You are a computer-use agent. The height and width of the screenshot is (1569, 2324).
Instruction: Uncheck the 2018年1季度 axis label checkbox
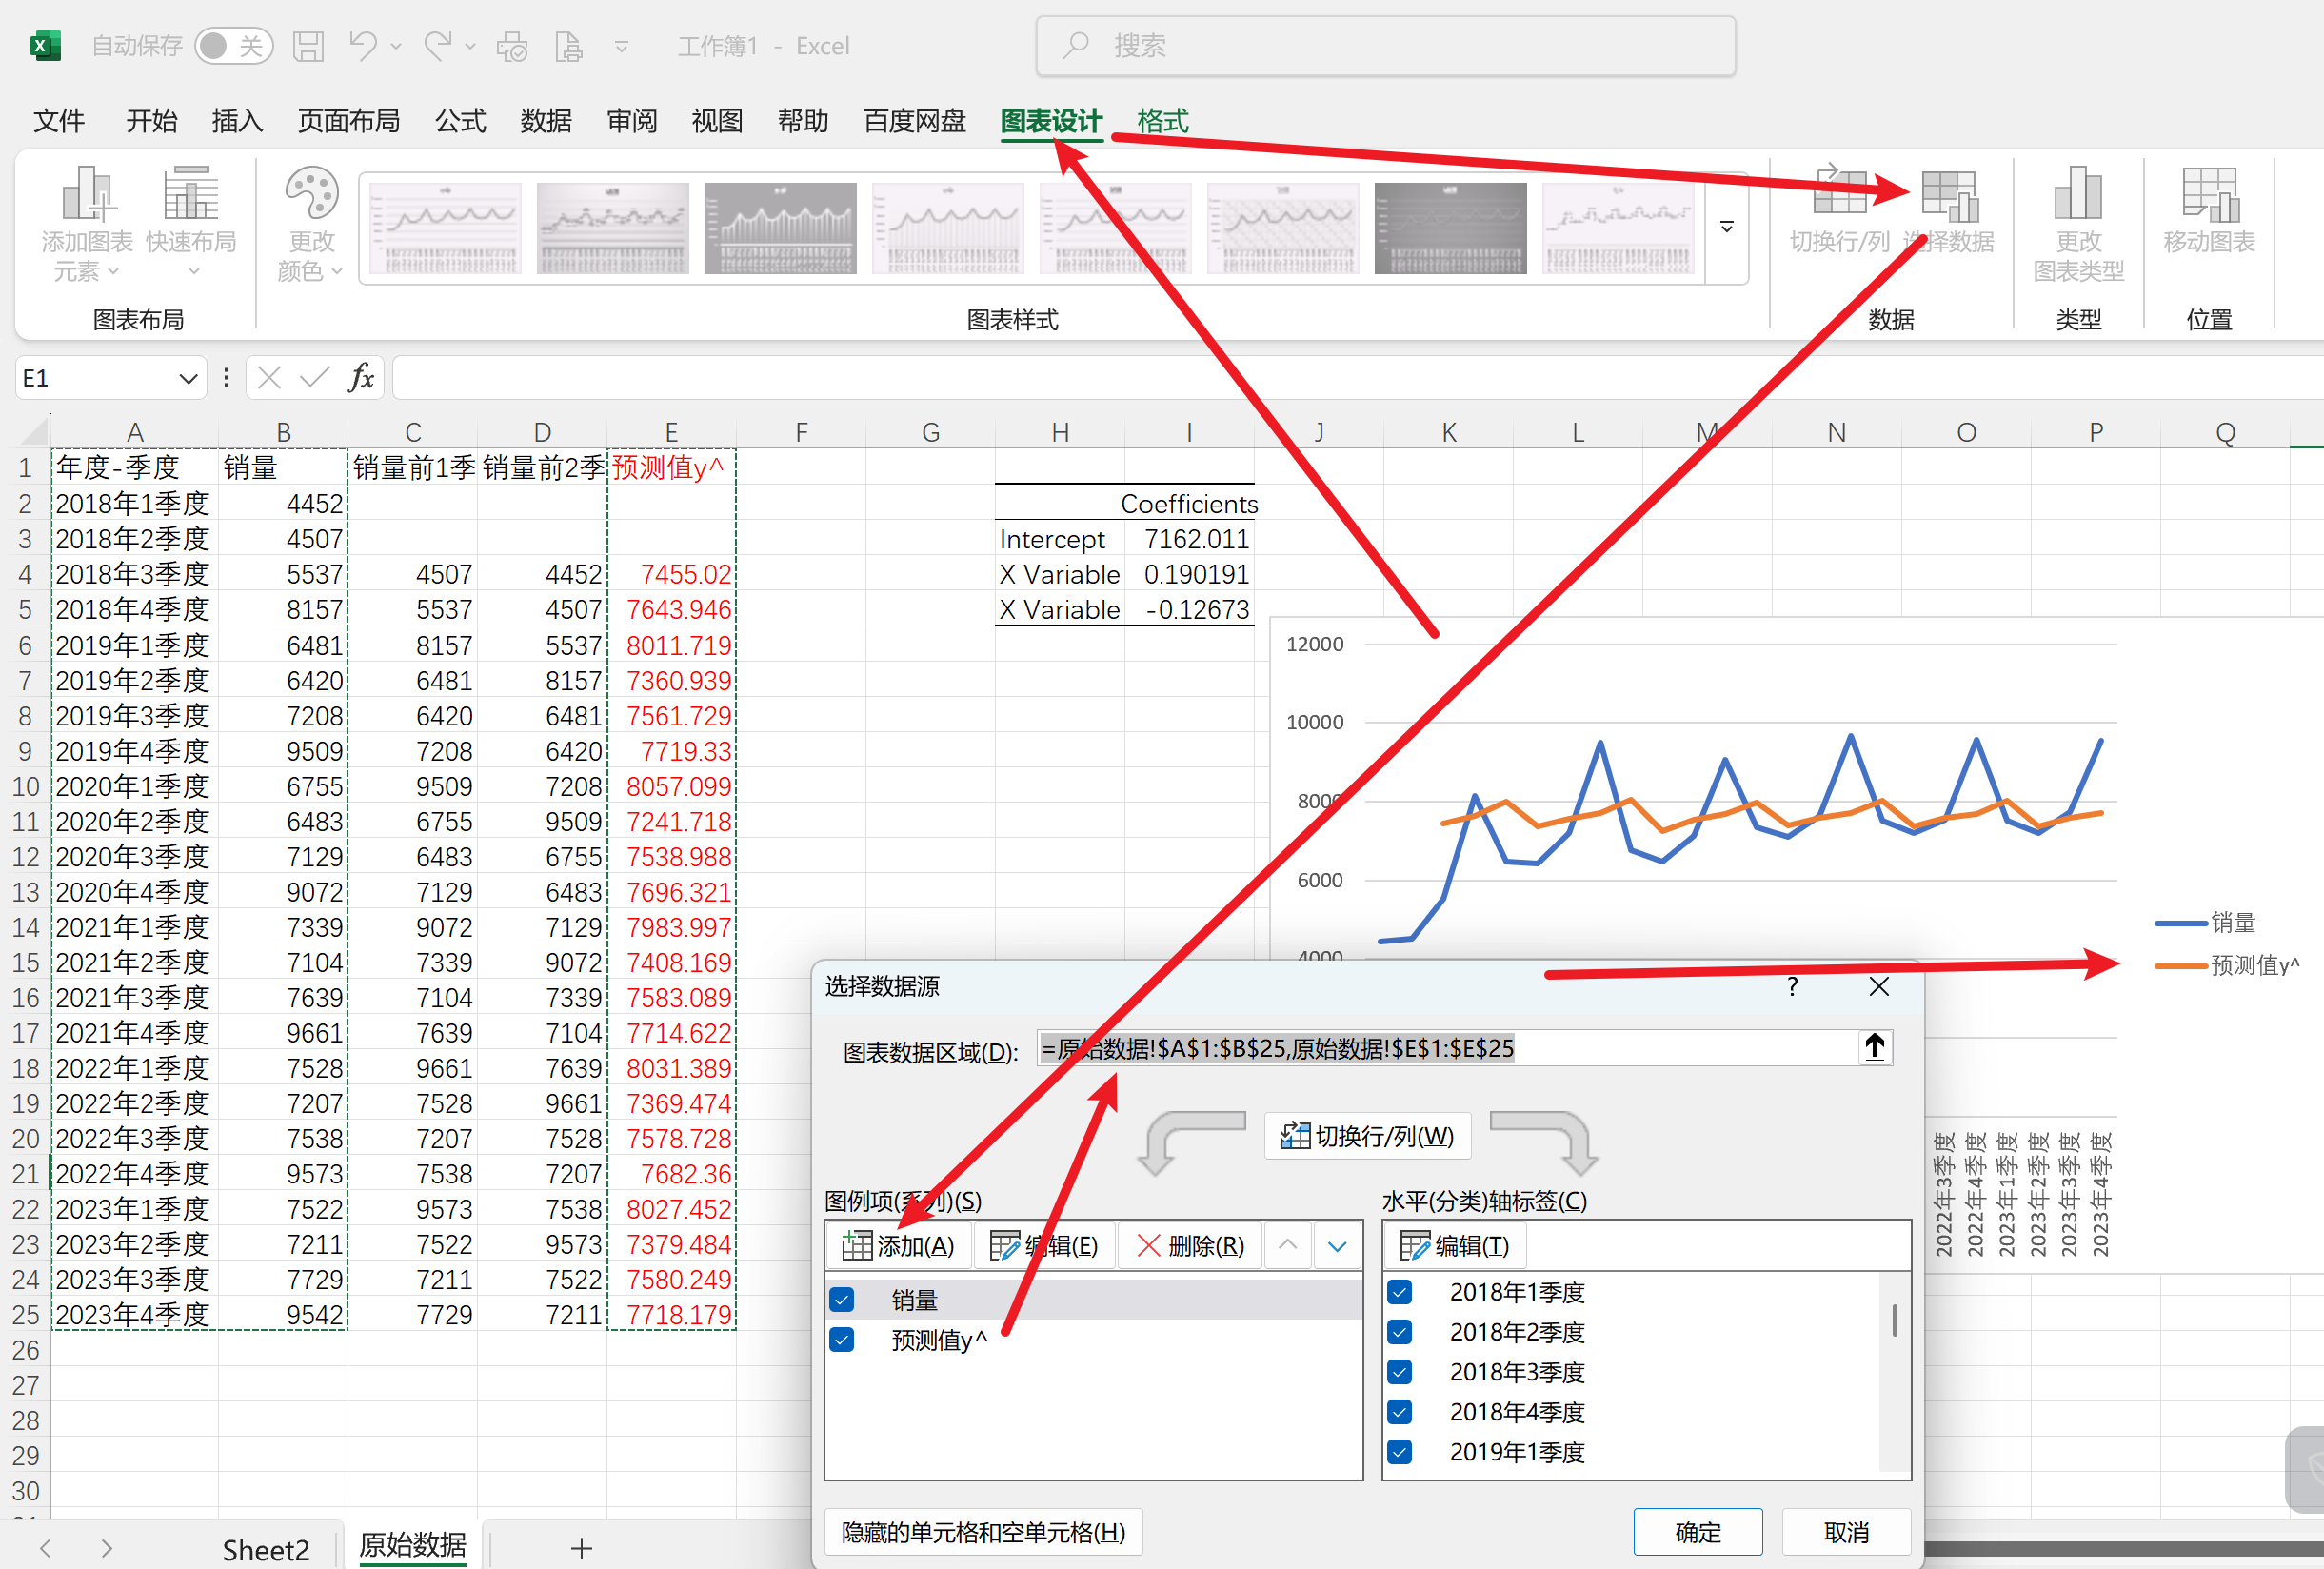pos(1399,1292)
